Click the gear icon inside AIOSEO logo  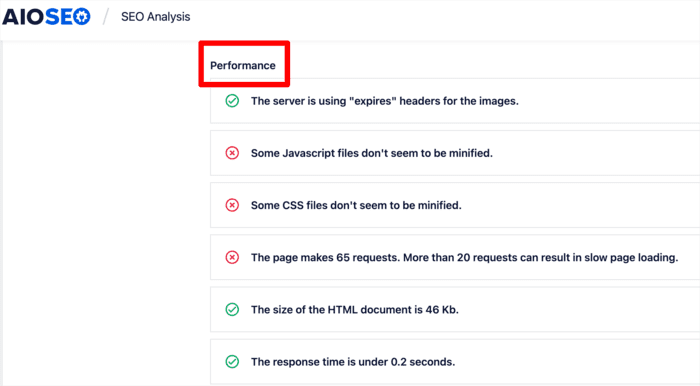[82, 17]
